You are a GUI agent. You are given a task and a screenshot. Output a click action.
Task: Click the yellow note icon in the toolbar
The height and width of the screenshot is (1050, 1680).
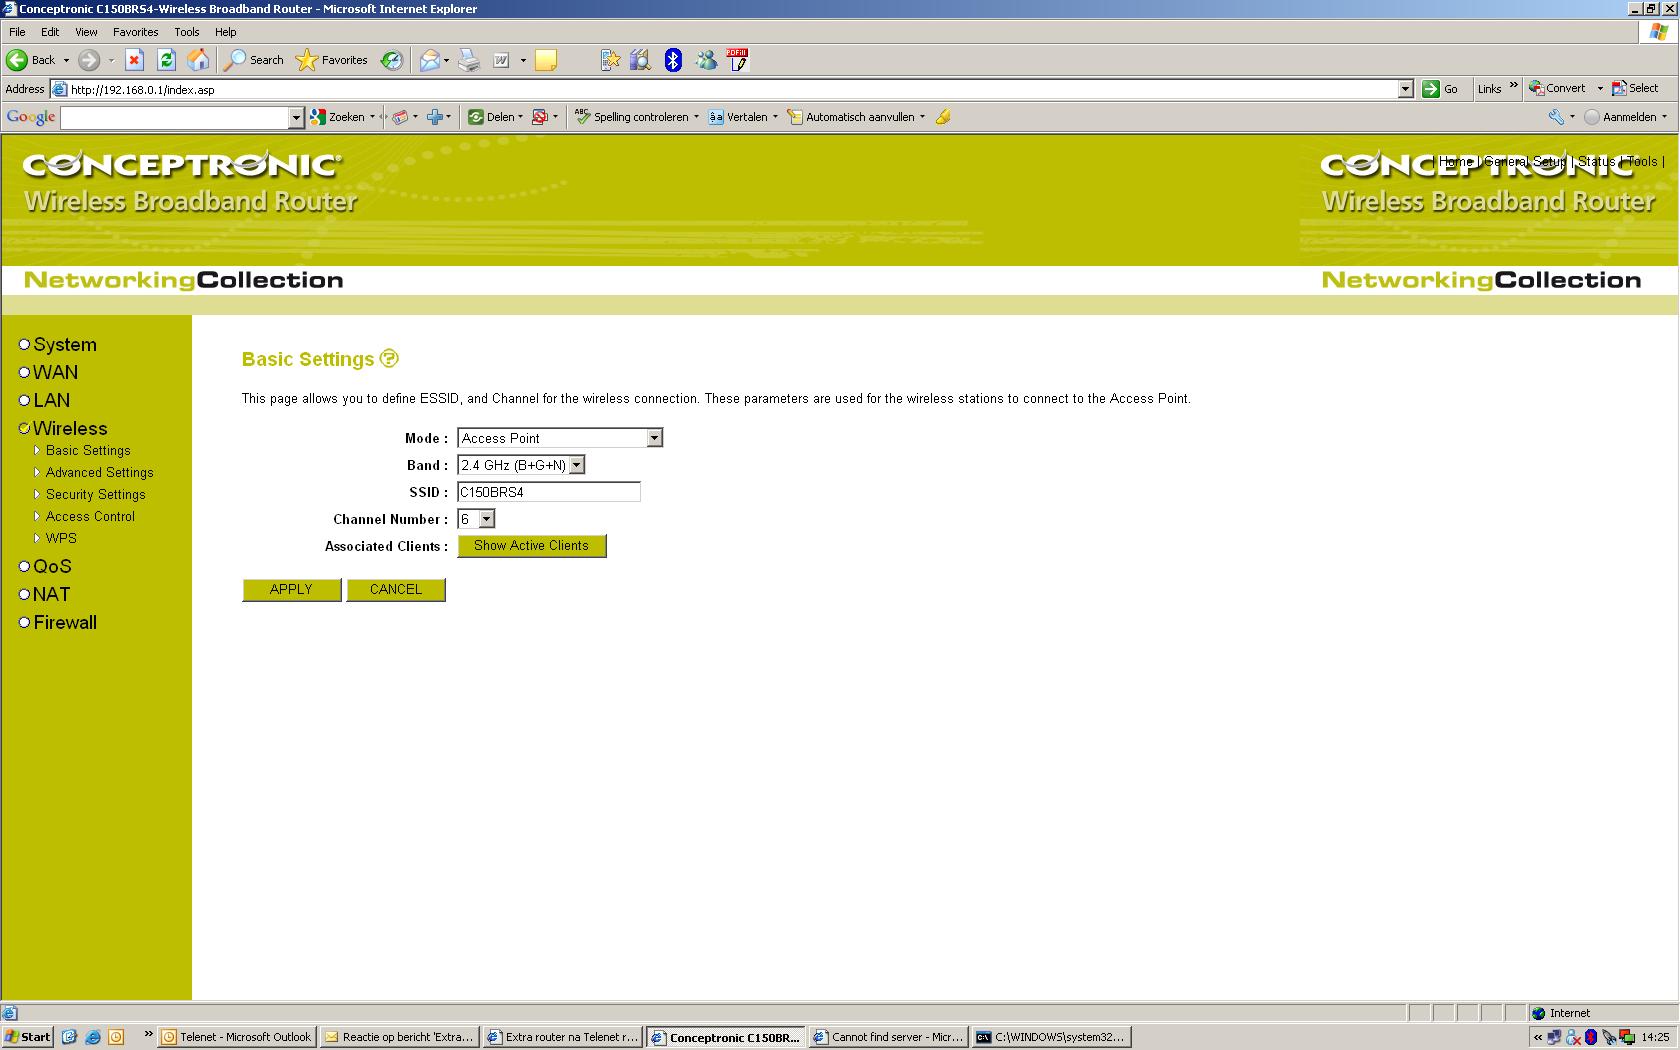pos(545,60)
